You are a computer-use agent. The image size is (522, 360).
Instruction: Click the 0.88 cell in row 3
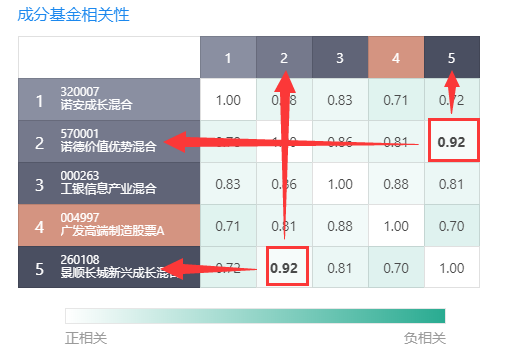396,184
